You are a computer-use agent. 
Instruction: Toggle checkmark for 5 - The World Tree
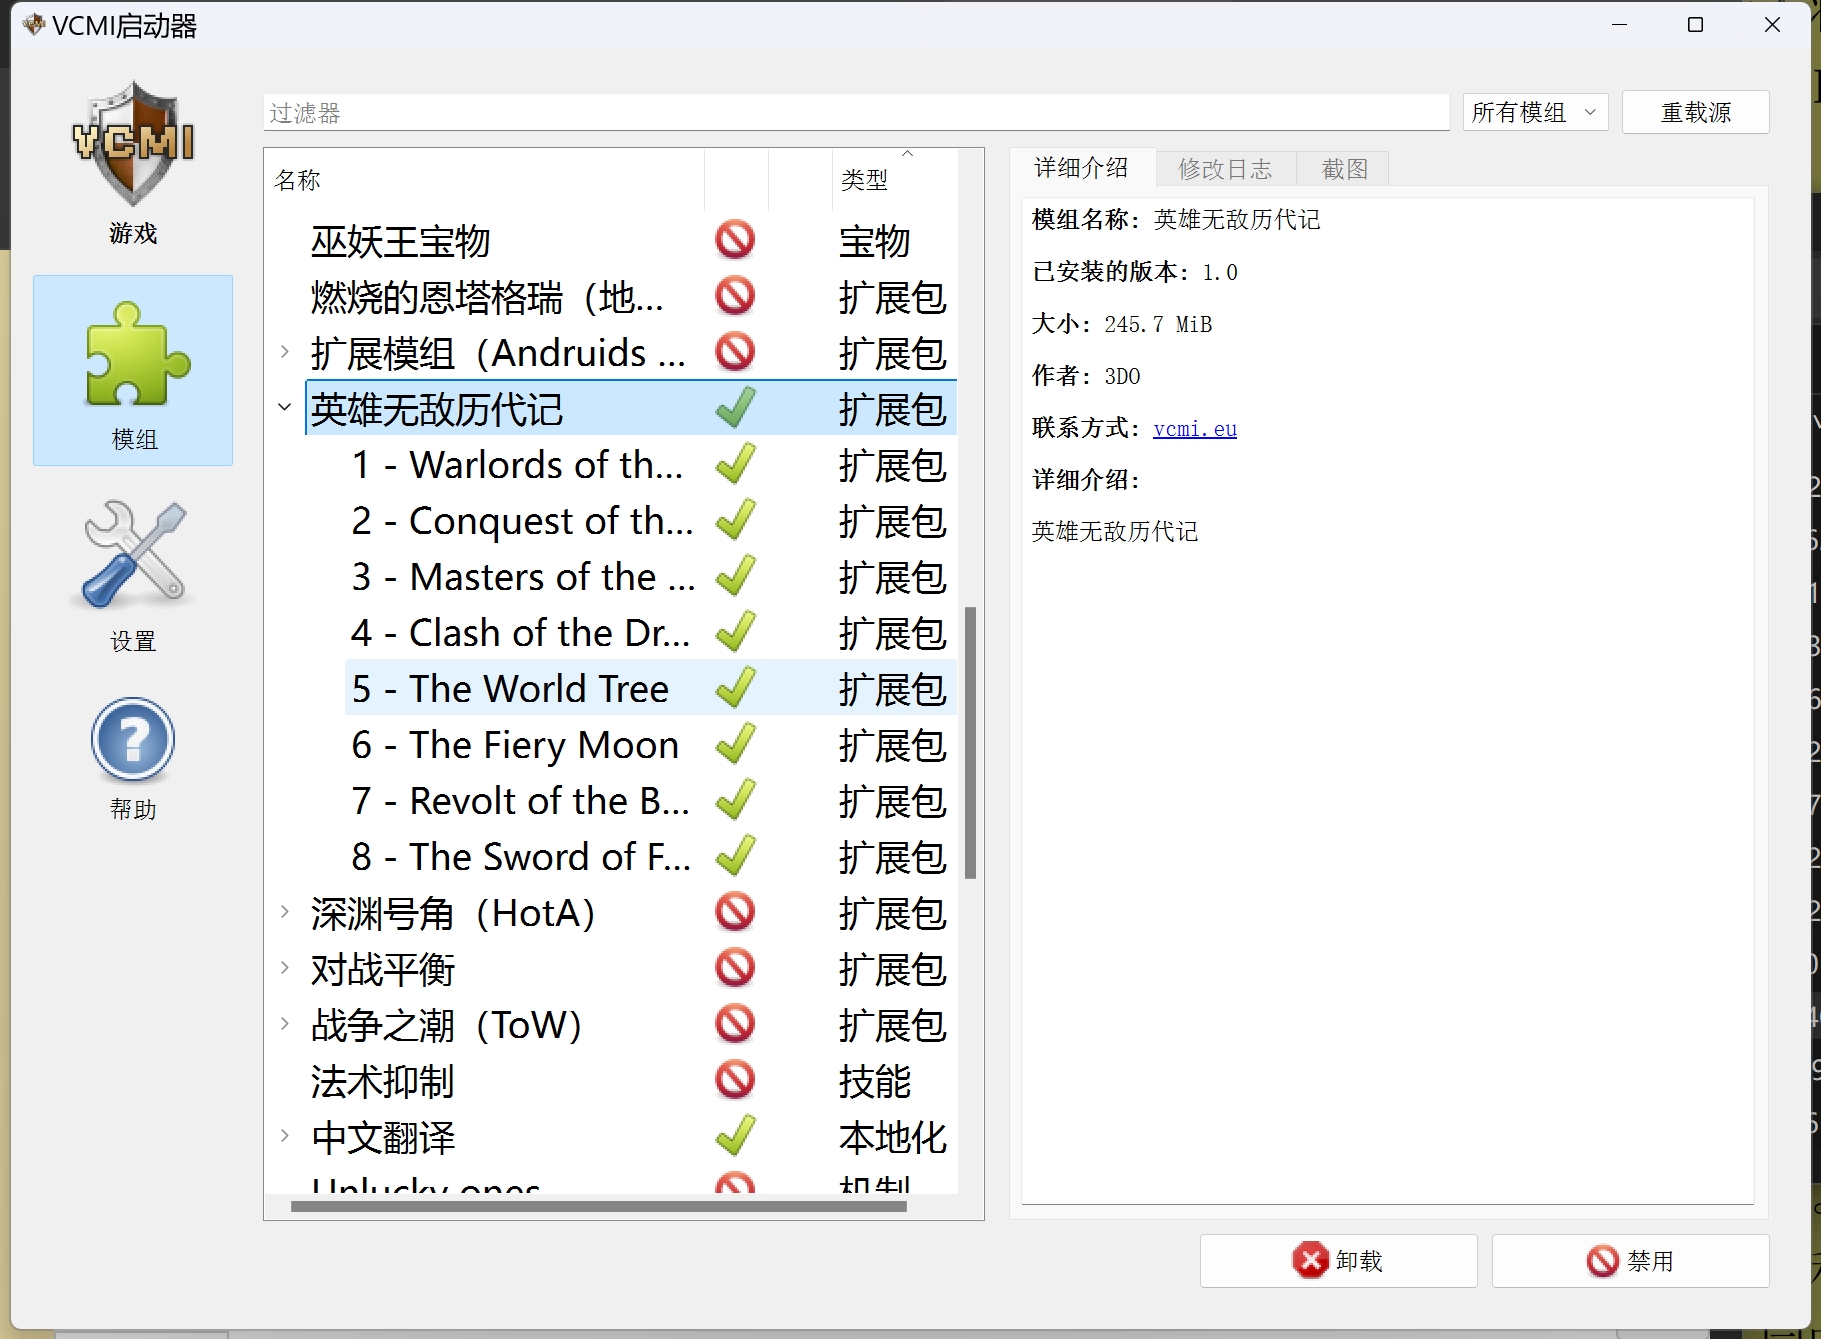pyautogui.click(x=735, y=688)
